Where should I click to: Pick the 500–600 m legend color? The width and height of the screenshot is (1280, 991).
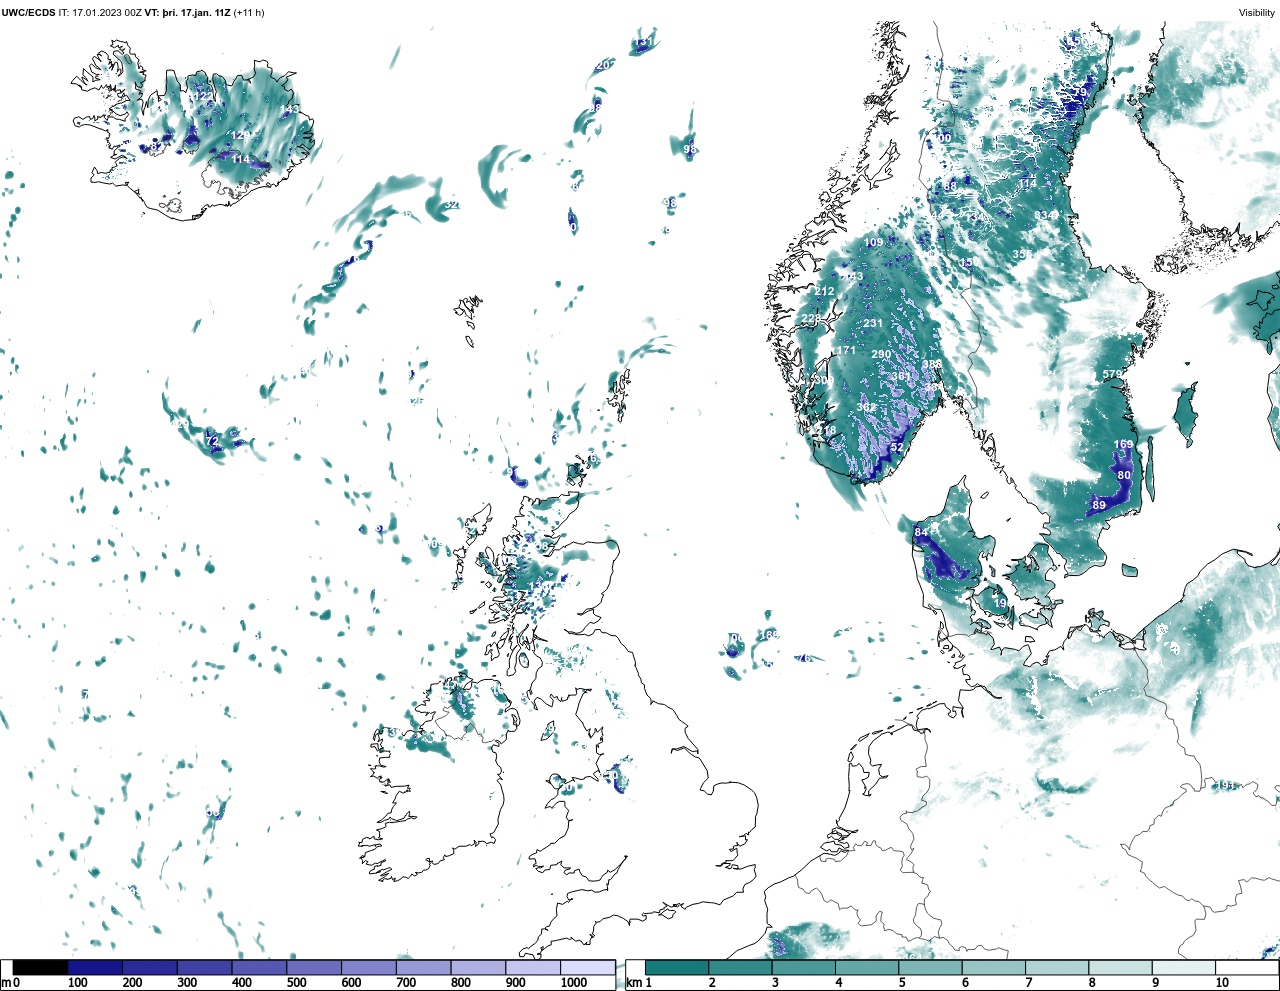[x=314, y=967]
